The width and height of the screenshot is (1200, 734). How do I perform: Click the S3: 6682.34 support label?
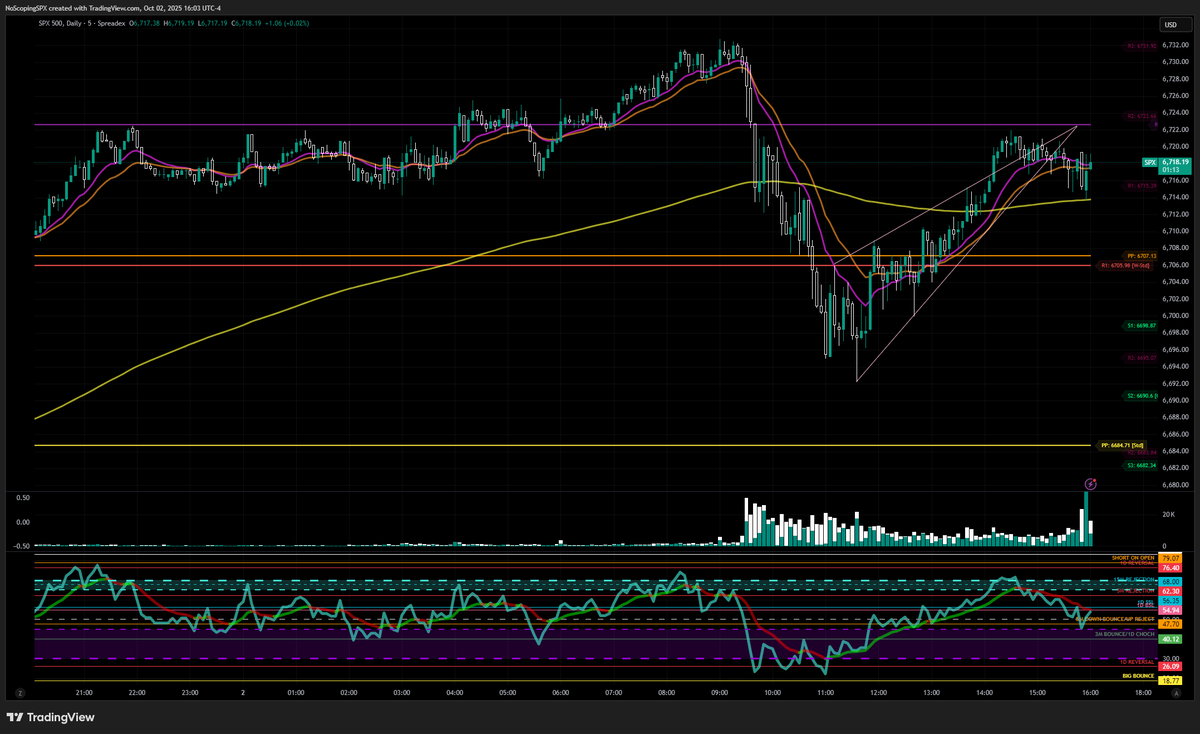[1140, 465]
